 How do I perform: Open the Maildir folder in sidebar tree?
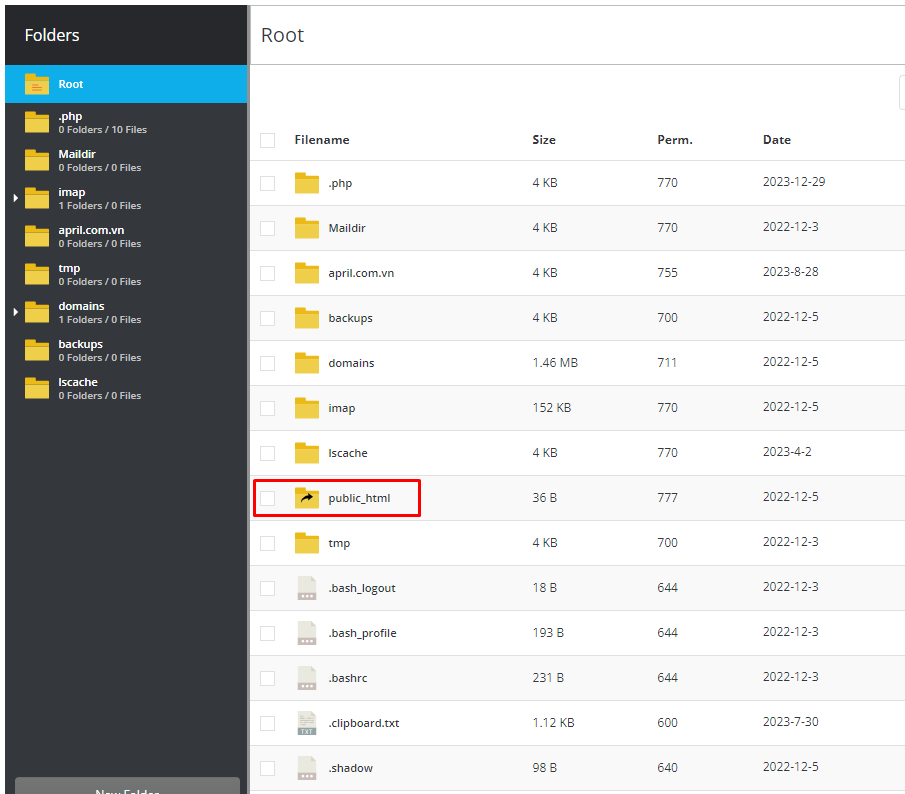click(x=77, y=154)
